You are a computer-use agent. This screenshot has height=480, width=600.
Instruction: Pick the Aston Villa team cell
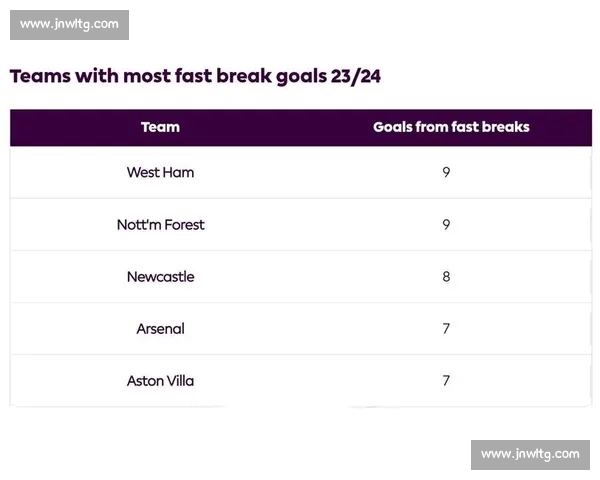pos(160,380)
